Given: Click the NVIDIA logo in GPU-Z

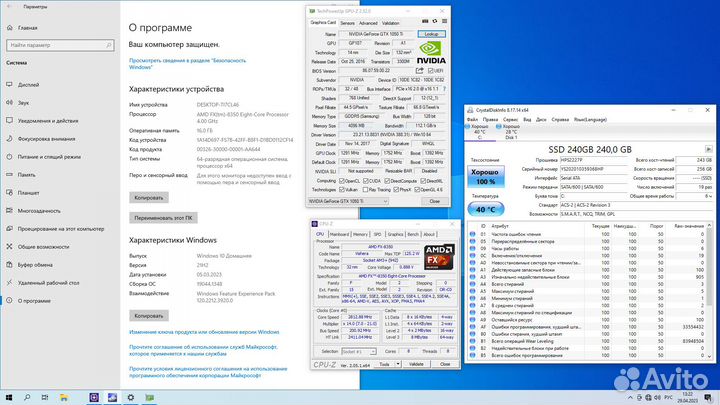Looking at the screenshot, I should point(431,53).
